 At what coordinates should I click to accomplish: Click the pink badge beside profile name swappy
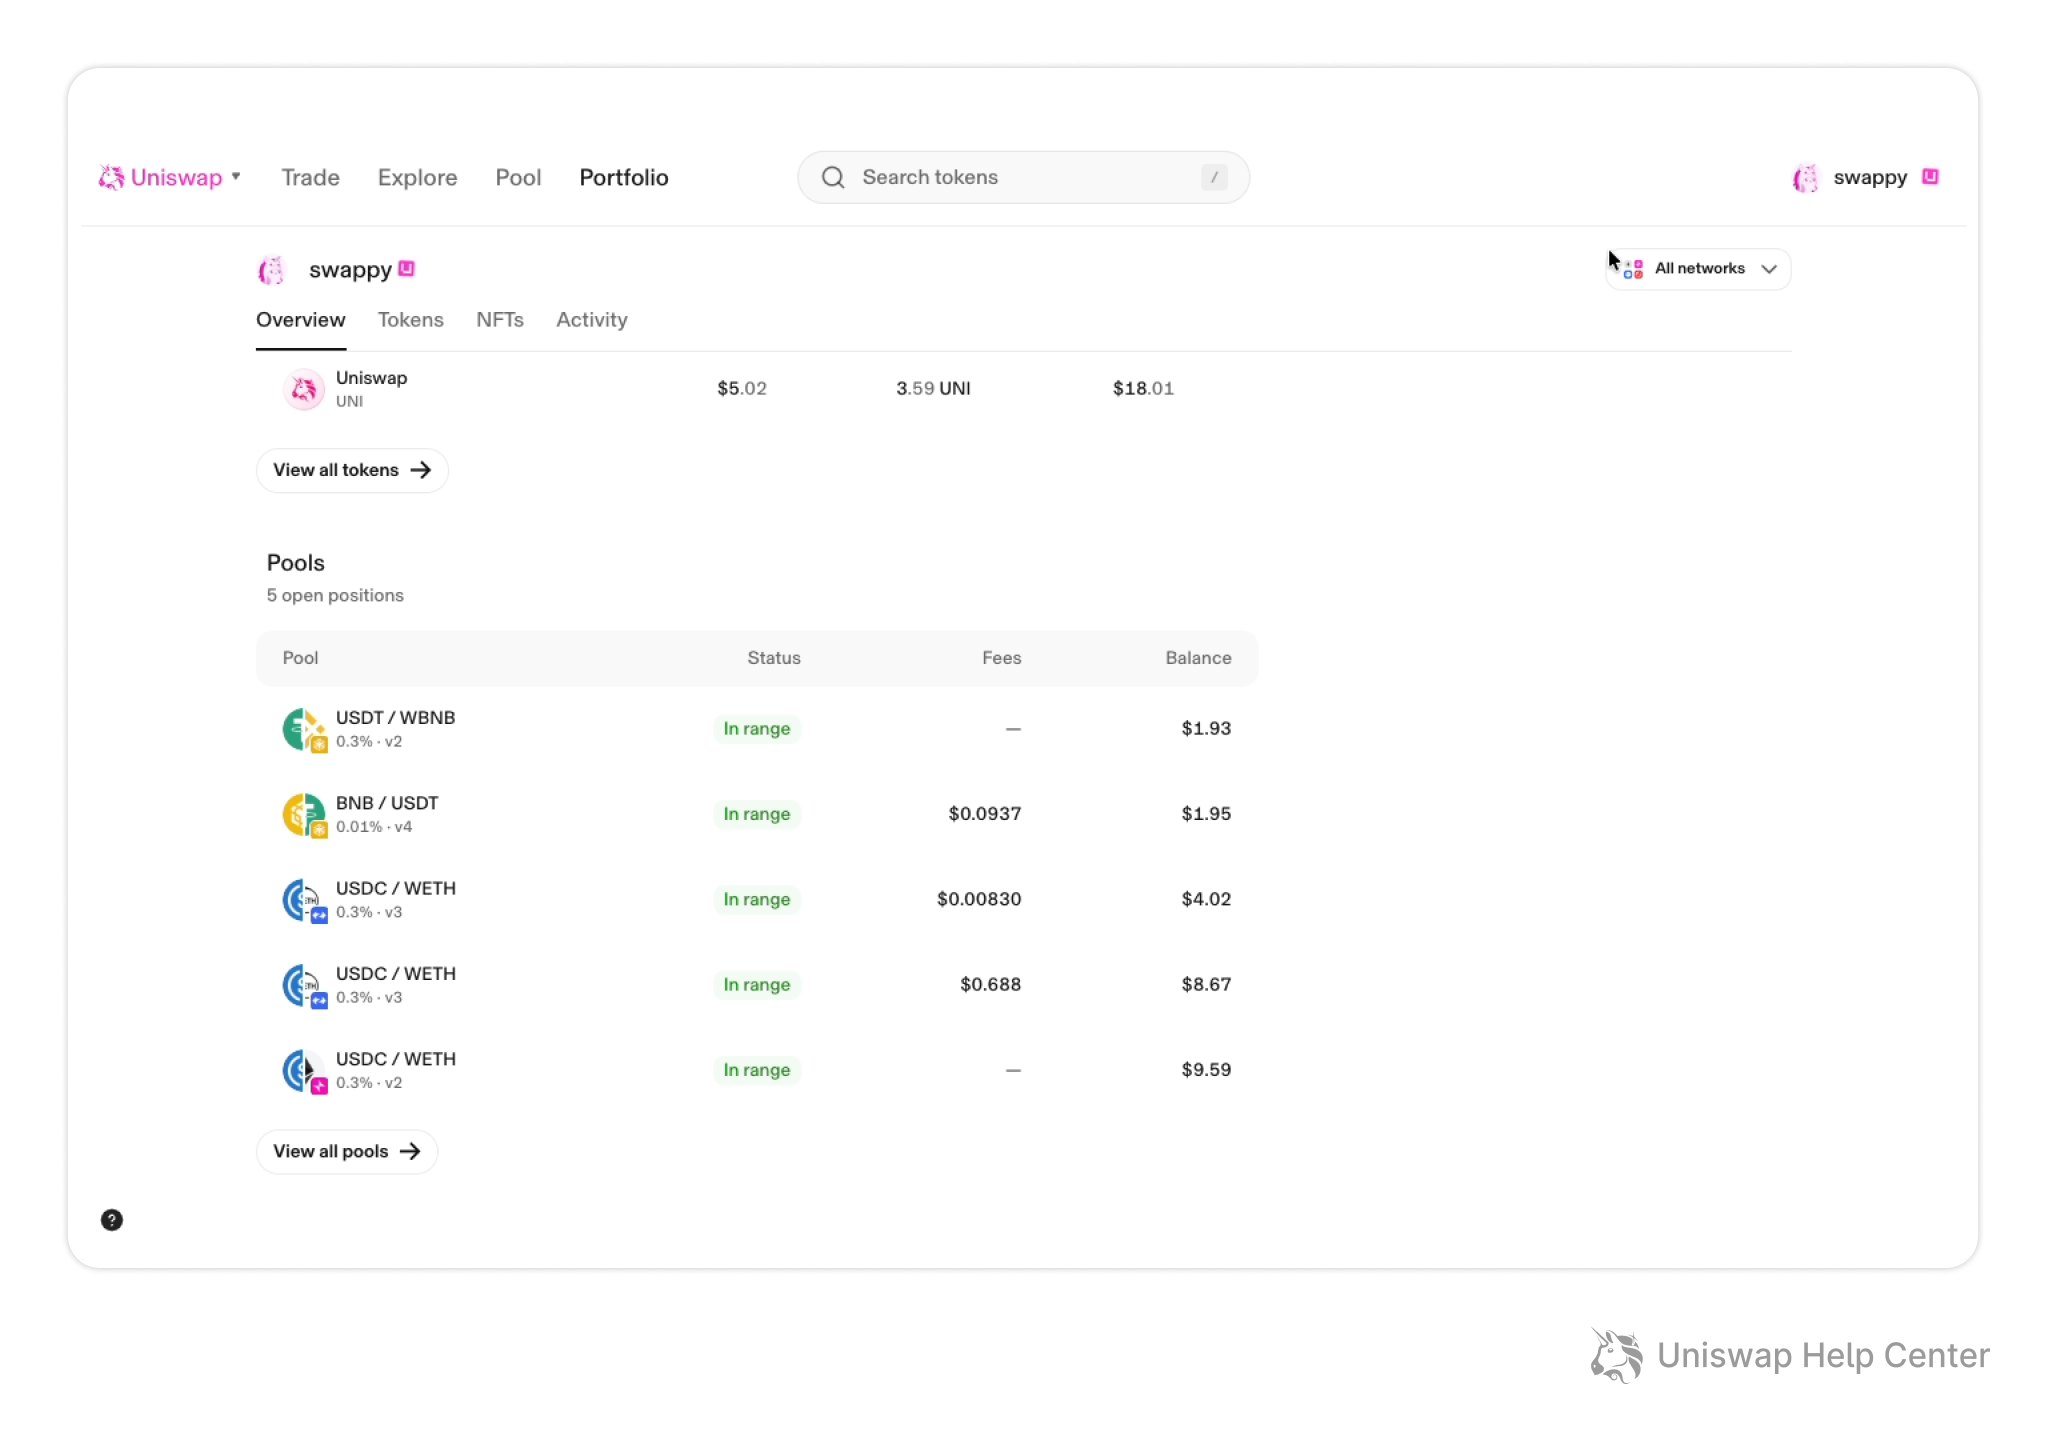point(406,269)
